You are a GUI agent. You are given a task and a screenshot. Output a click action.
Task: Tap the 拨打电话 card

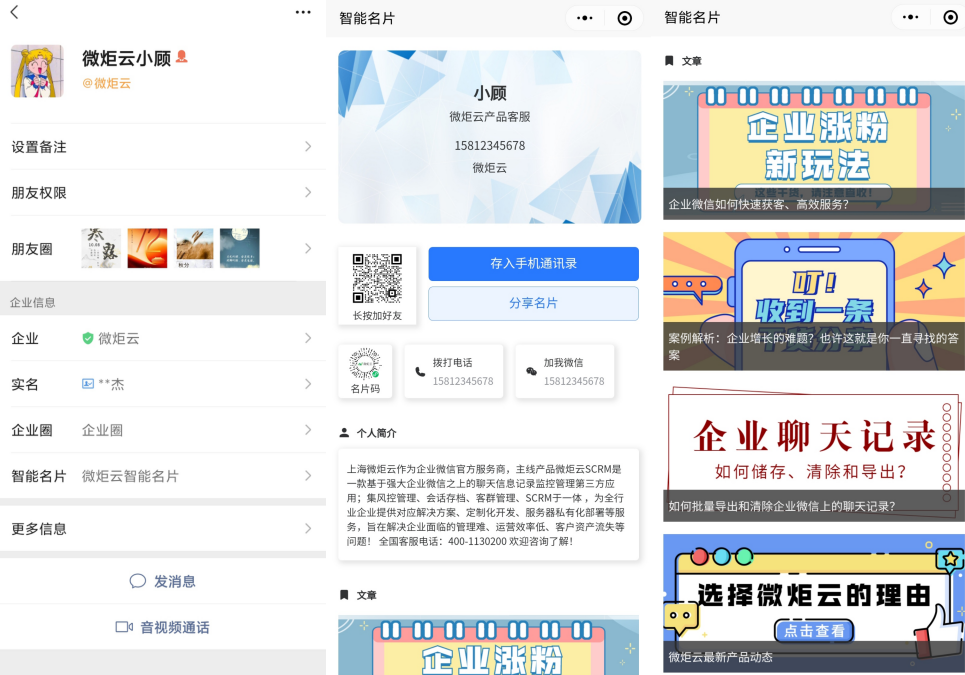pyautogui.click(x=454, y=371)
